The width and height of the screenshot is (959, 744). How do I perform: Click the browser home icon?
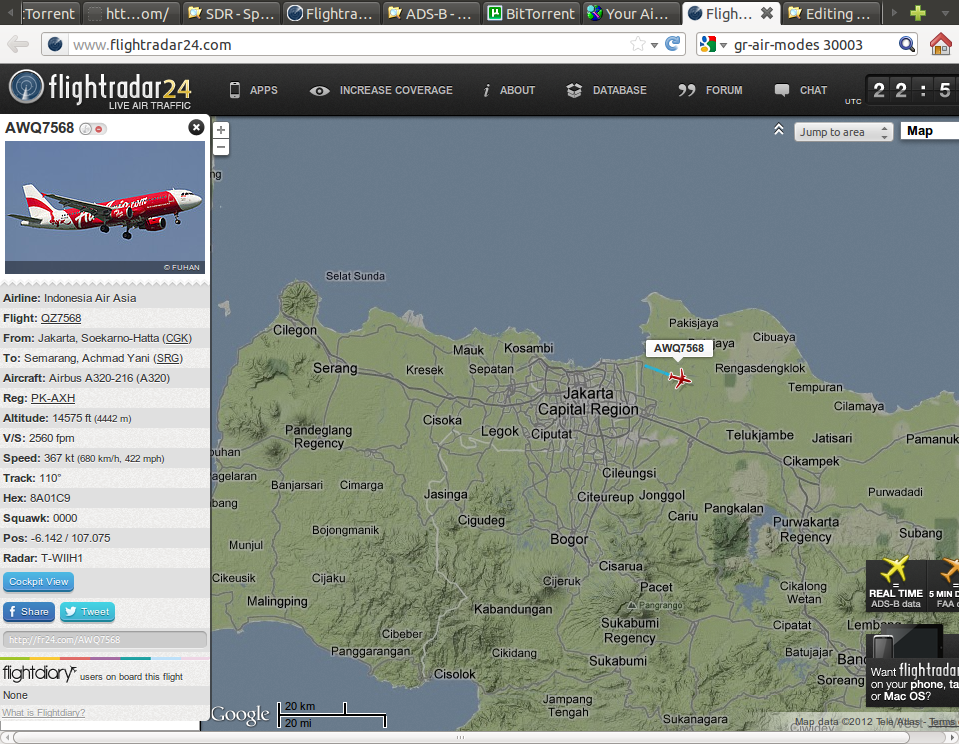940,44
